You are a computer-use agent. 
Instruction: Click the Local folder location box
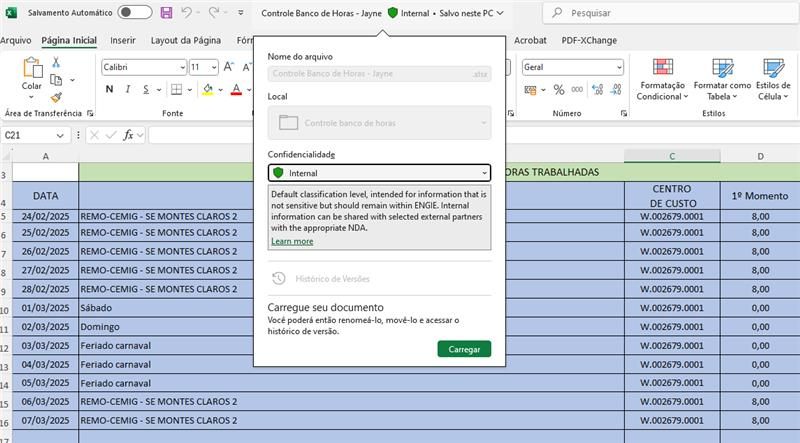[379, 123]
